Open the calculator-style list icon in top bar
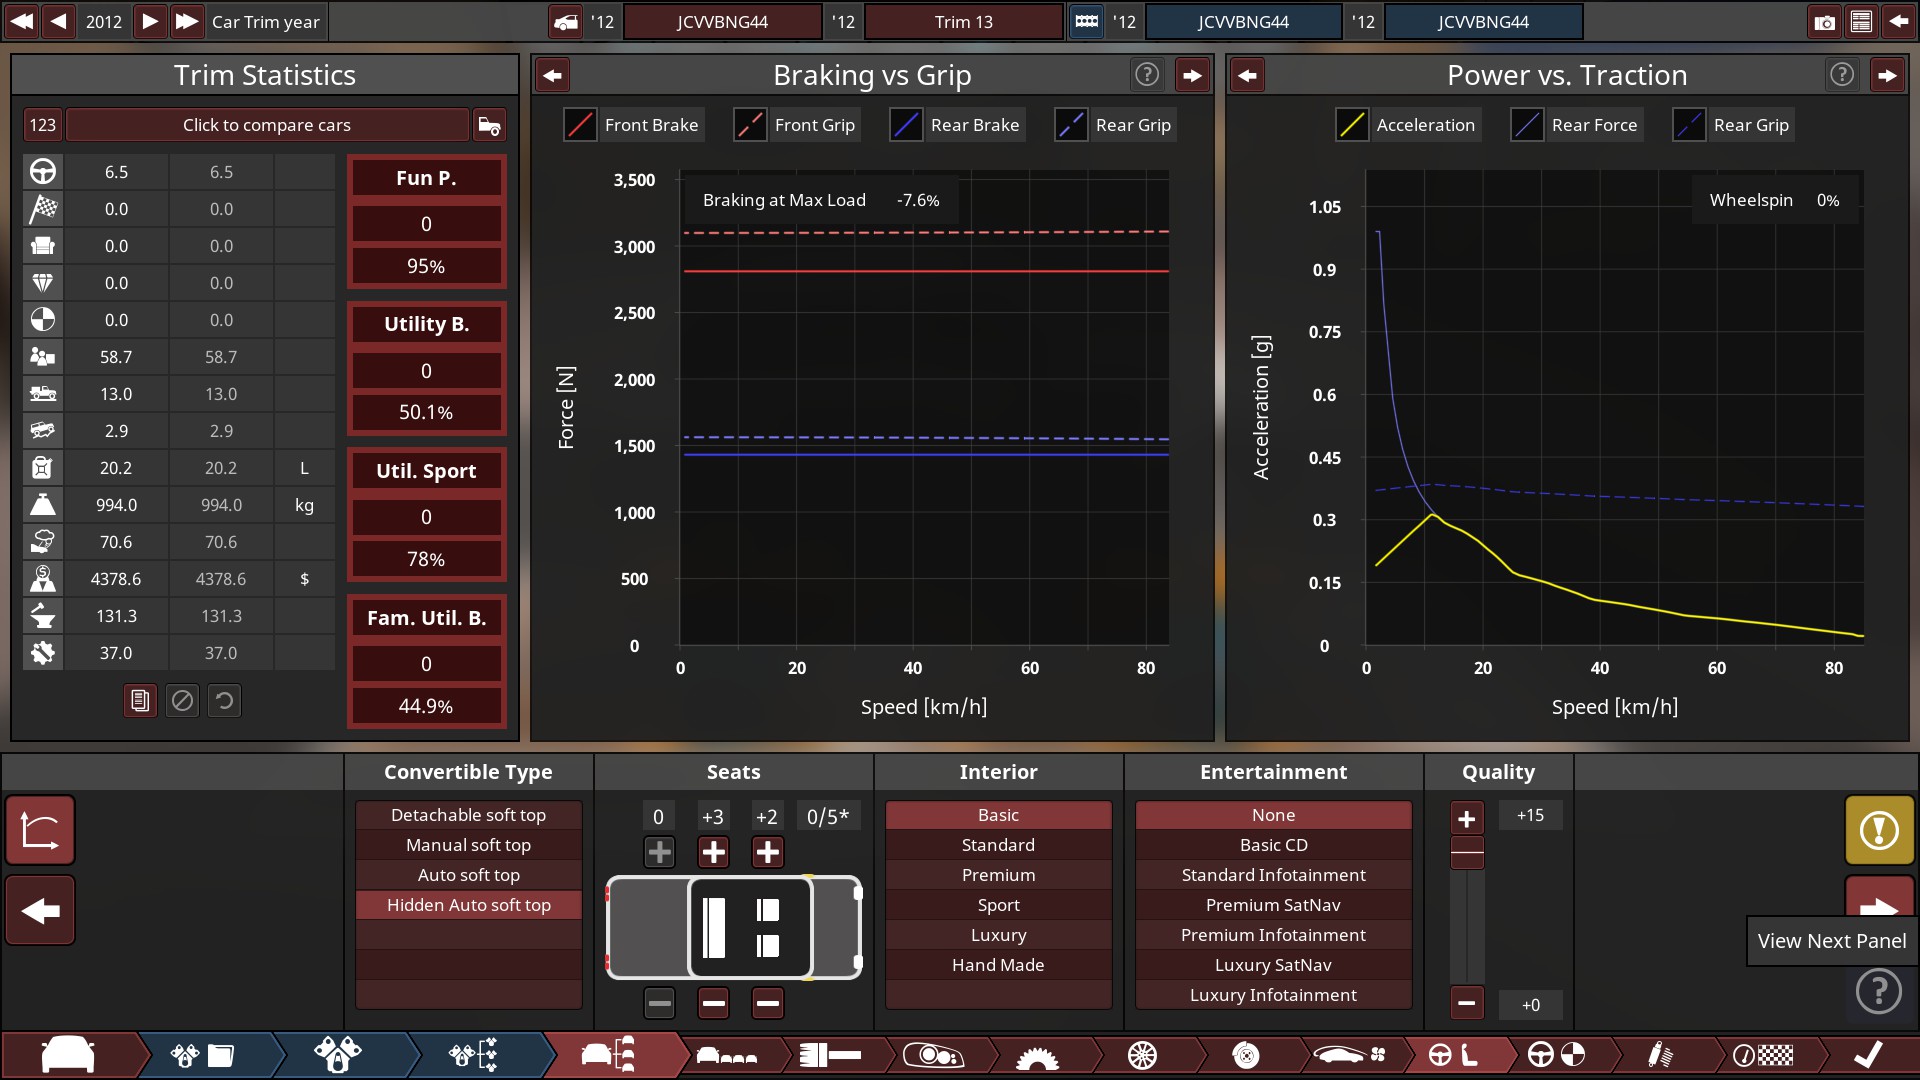 [1860, 22]
